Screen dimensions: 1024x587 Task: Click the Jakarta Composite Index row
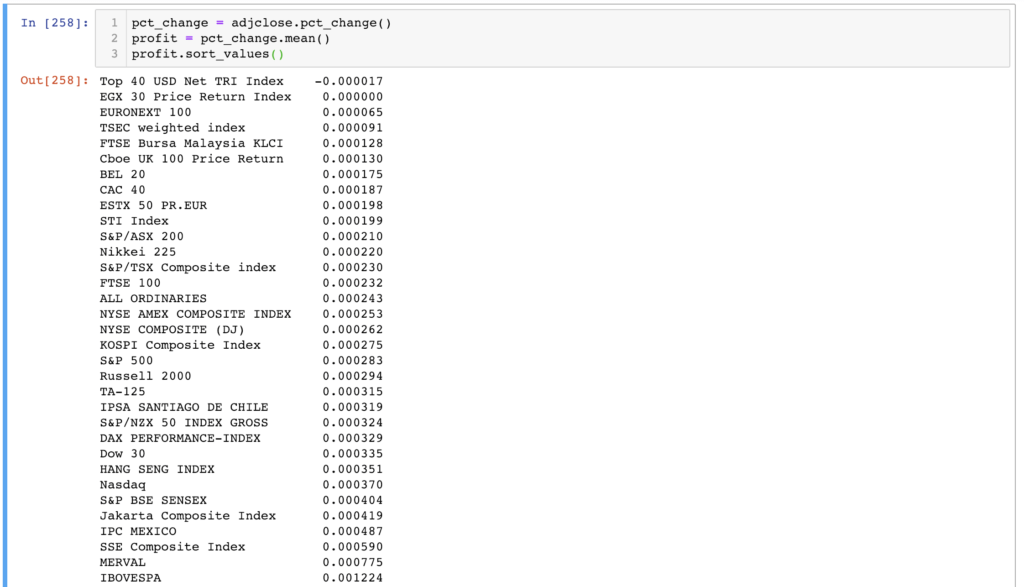[x=241, y=516]
